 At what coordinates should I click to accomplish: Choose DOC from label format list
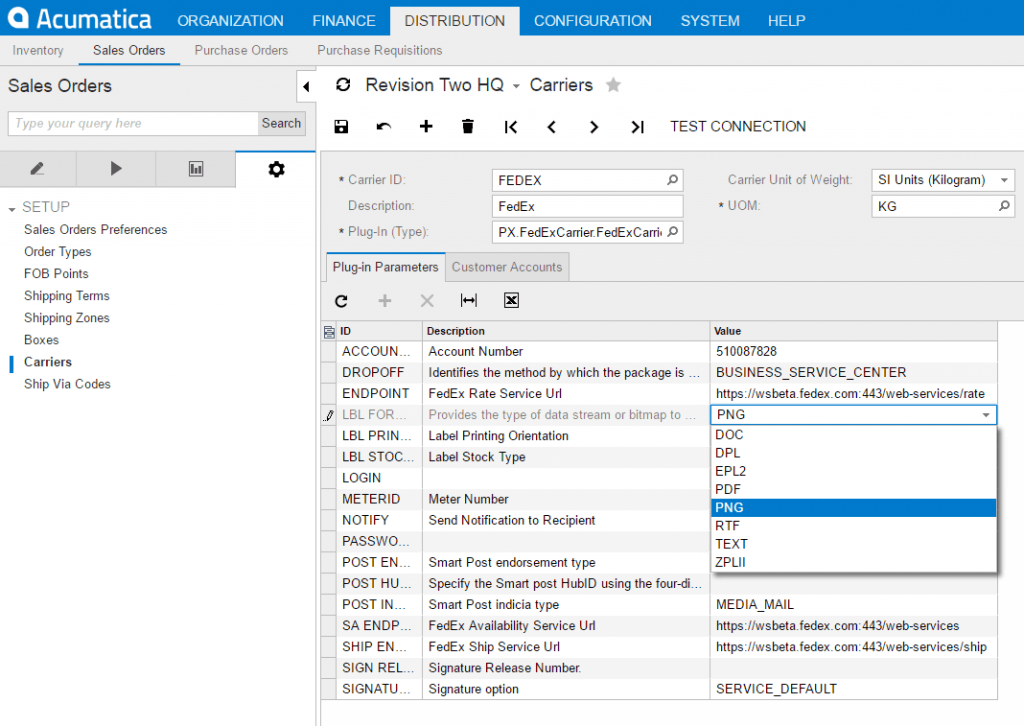tap(853, 435)
